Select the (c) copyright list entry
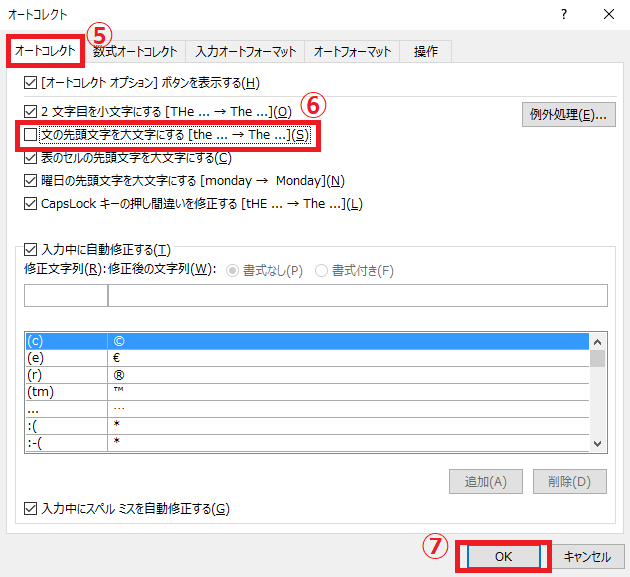630x577 pixels. pos(307,341)
